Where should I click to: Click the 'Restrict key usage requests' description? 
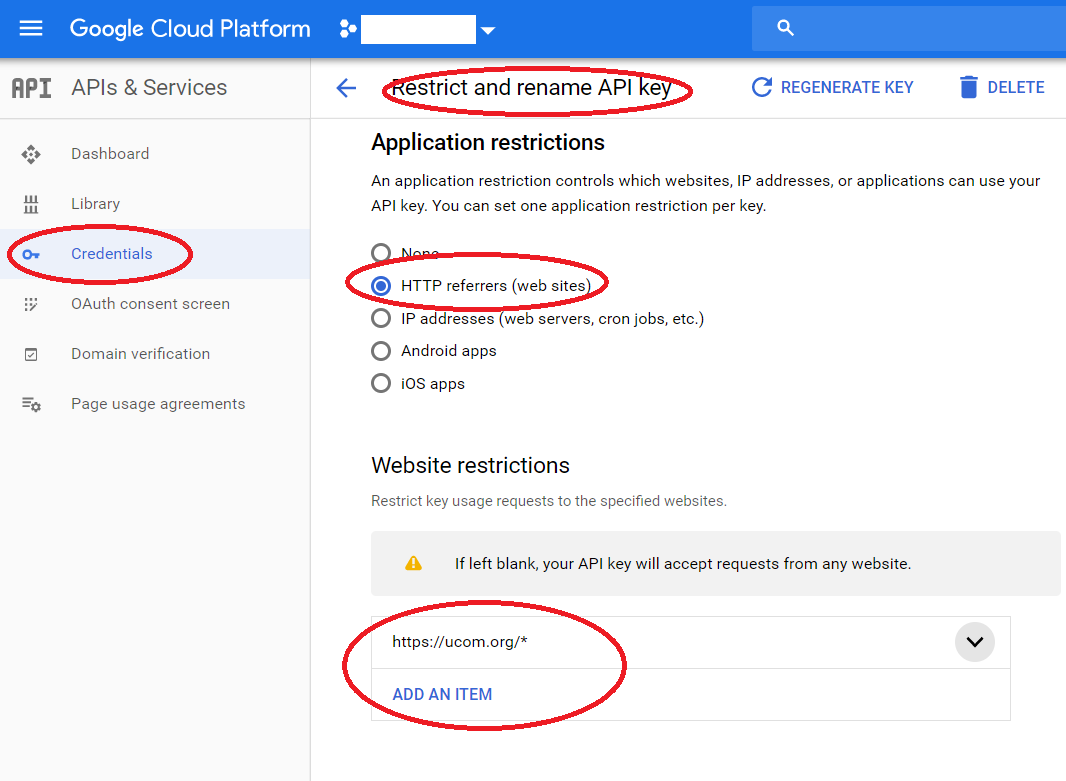549,501
